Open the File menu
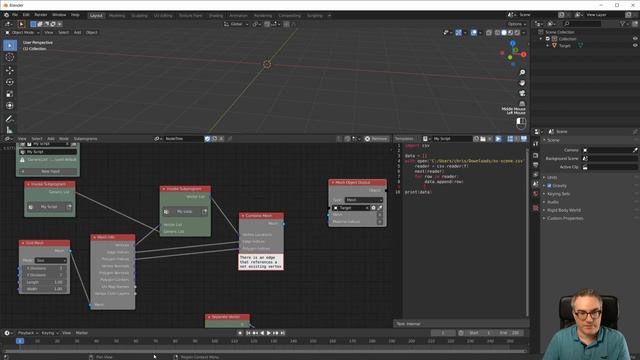The height and width of the screenshot is (360, 640). point(15,15)
